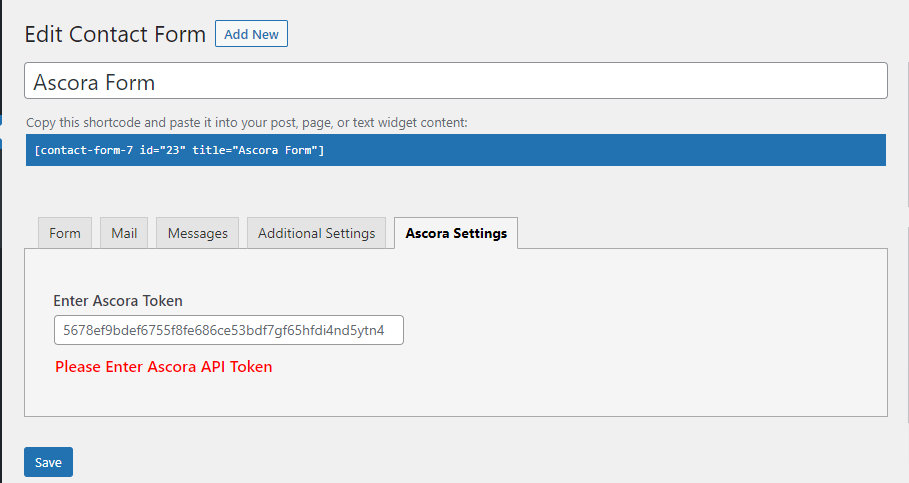
Task: Click inside the Ascora token input
Action: pos(228,330)
